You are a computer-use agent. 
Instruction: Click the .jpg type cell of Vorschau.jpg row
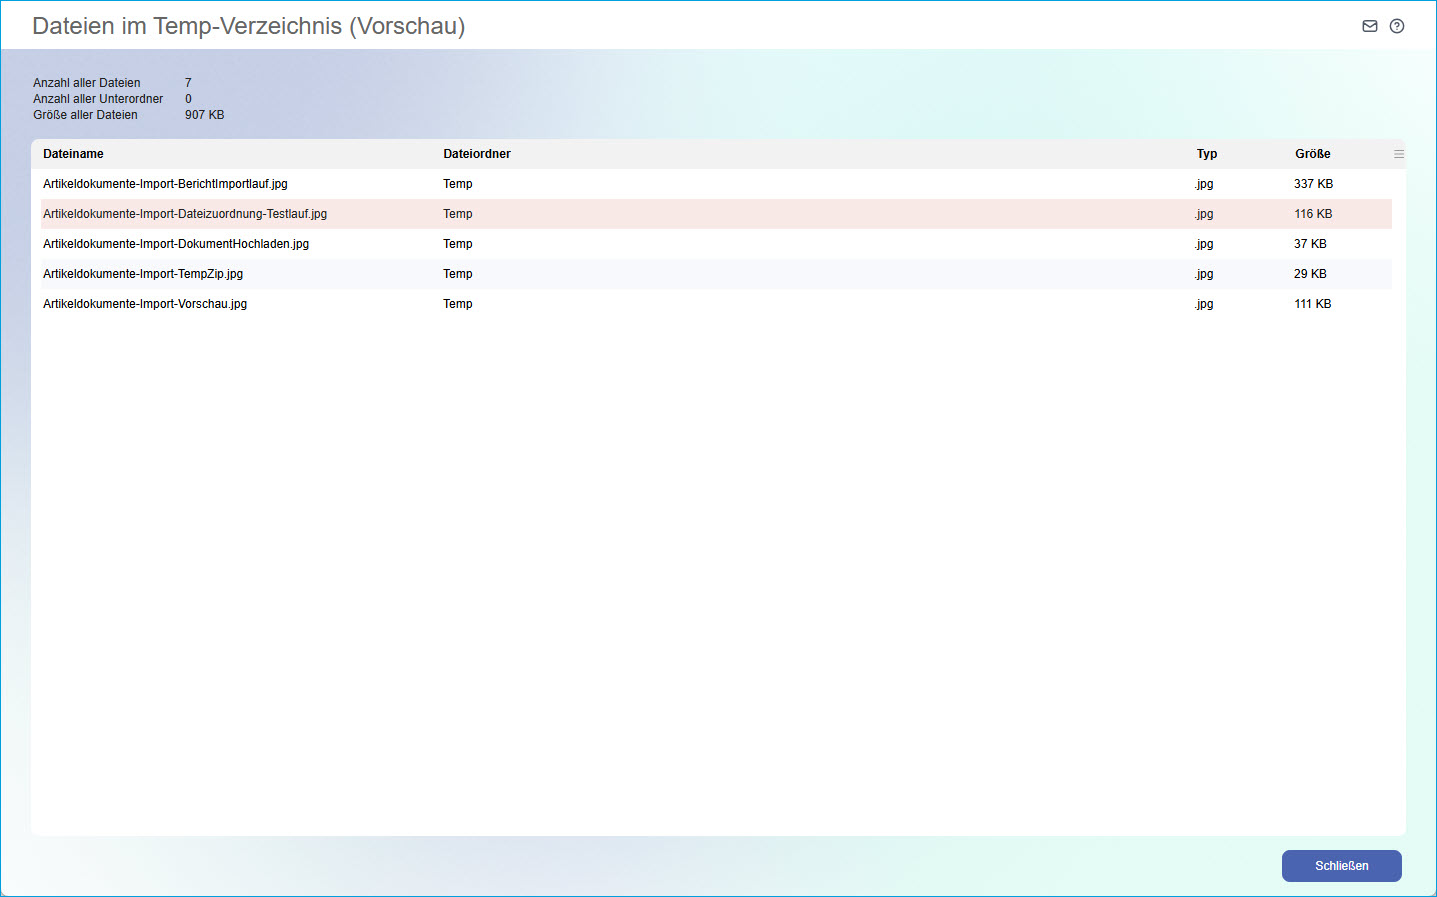tap(1204, 304)
